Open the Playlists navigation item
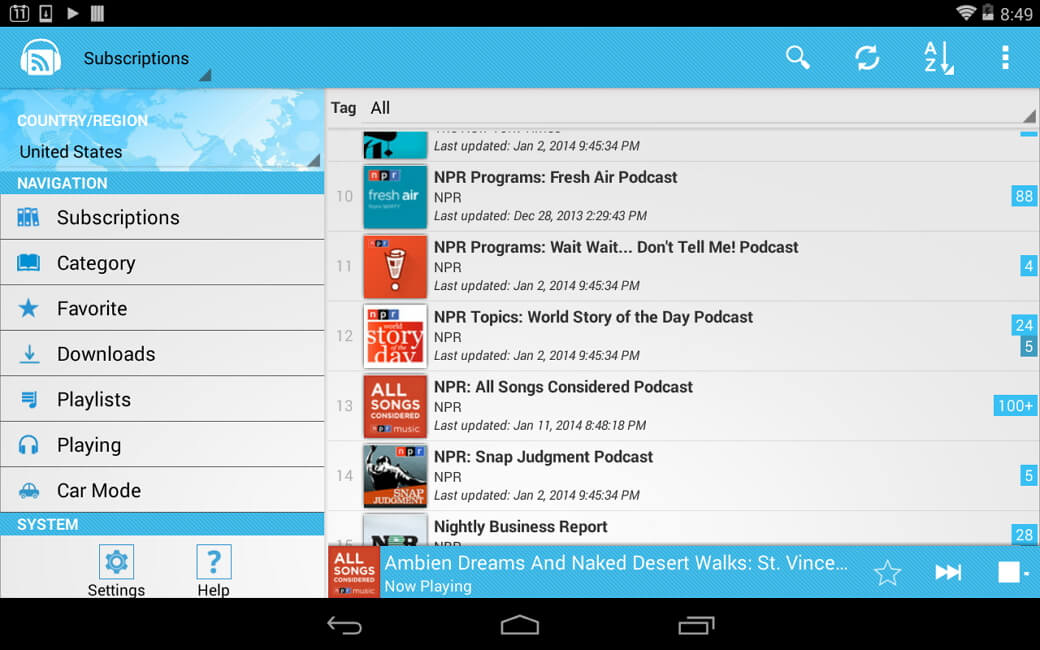 (x=162, y=399)
